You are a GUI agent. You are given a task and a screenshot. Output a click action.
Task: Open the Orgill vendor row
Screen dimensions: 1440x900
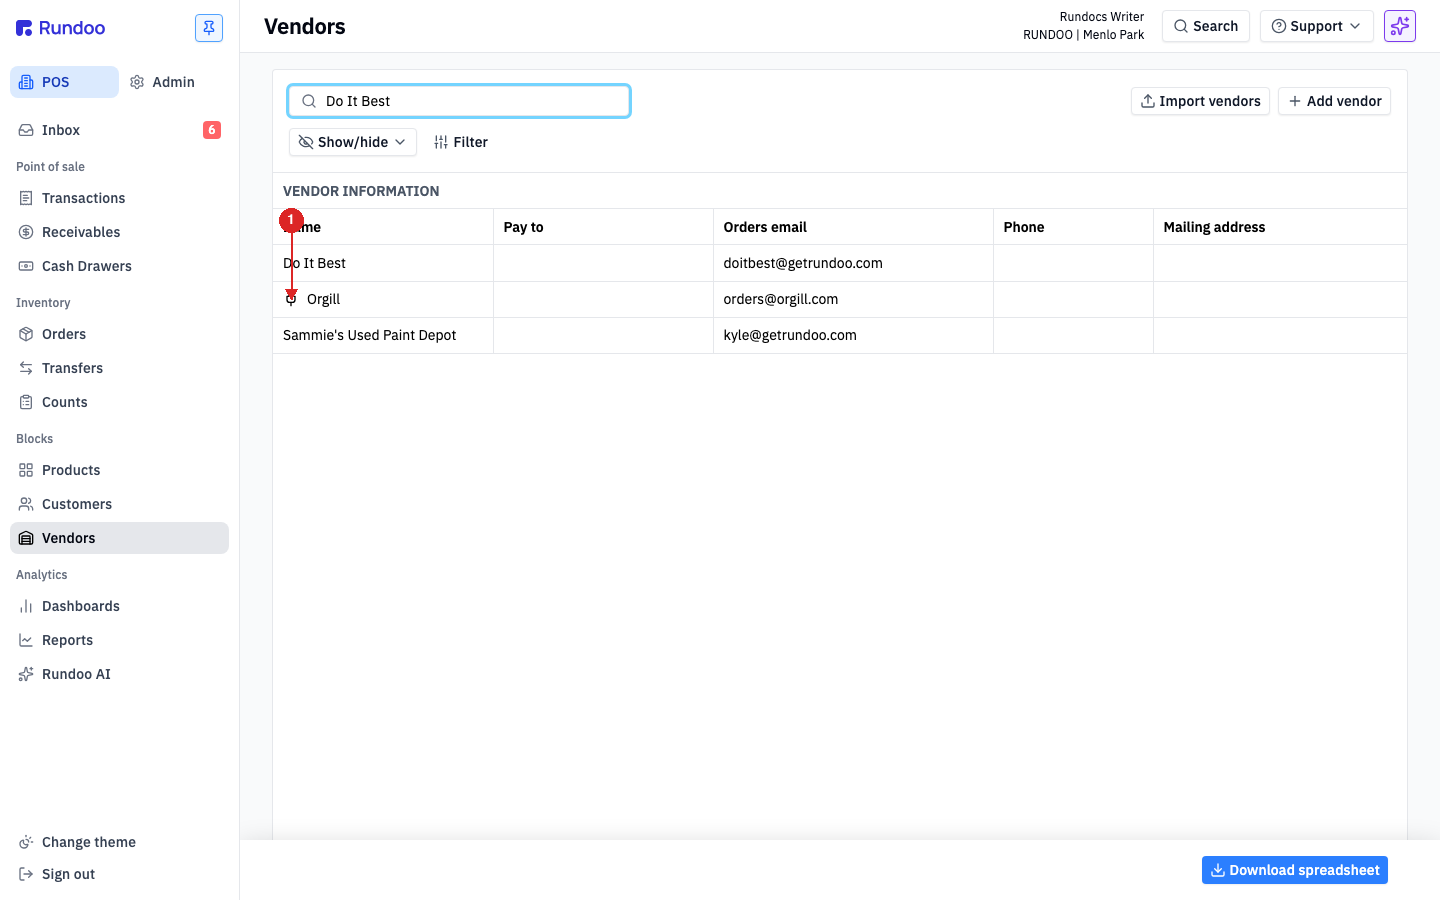840,299
